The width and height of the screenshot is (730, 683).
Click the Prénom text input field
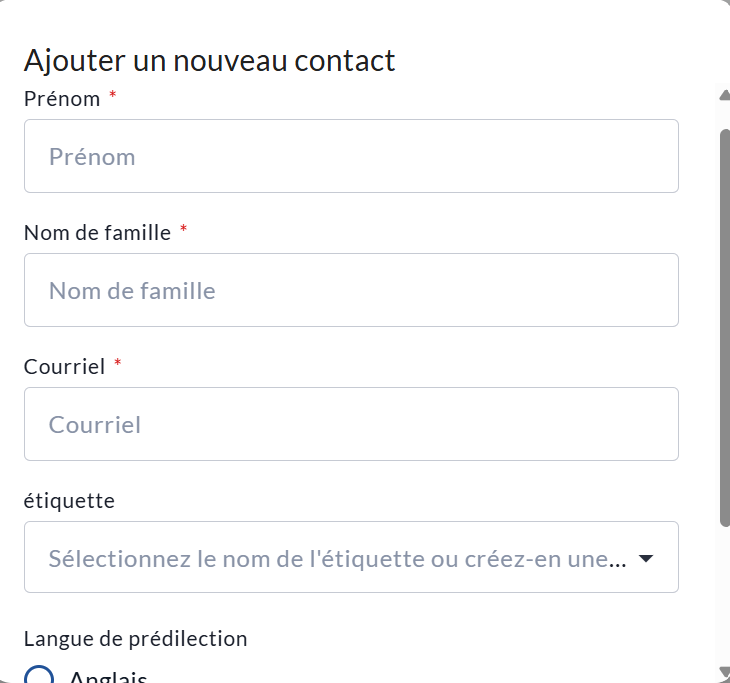351,157
